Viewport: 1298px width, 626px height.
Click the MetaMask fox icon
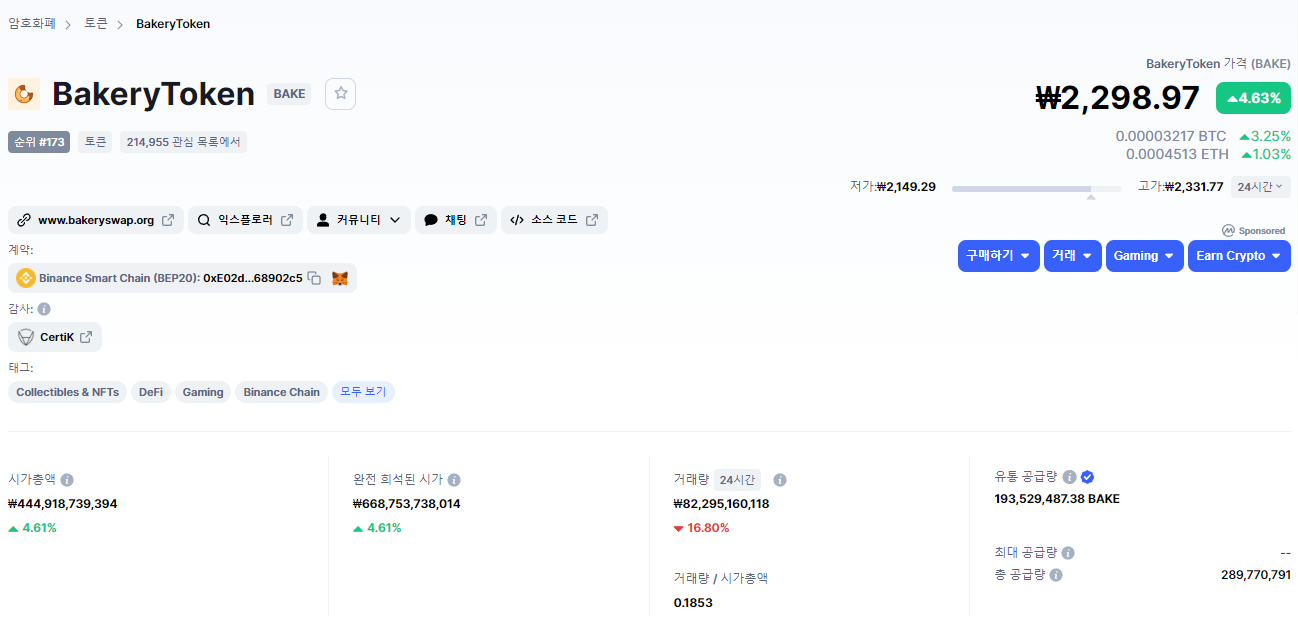coord(340,278)
